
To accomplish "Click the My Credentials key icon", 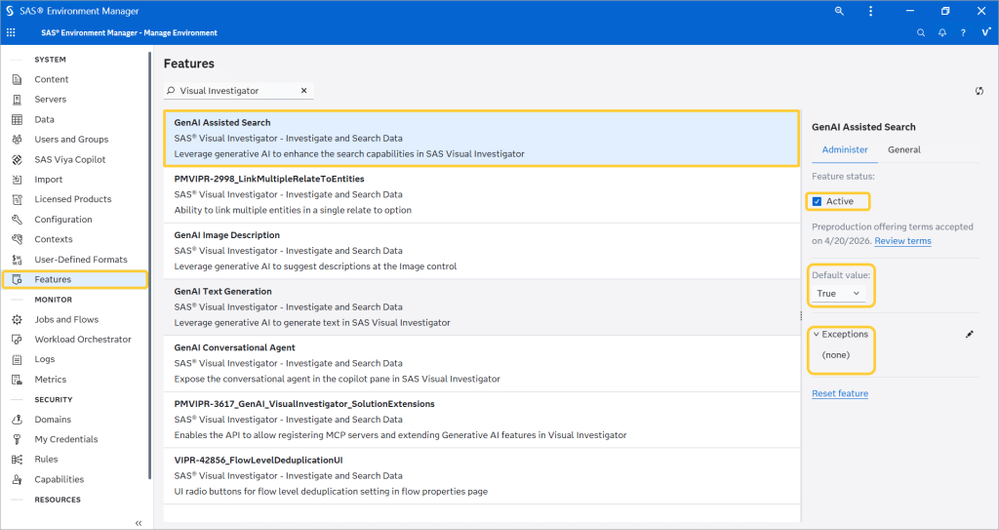I will pyautogui.click(x=17, y=440).
